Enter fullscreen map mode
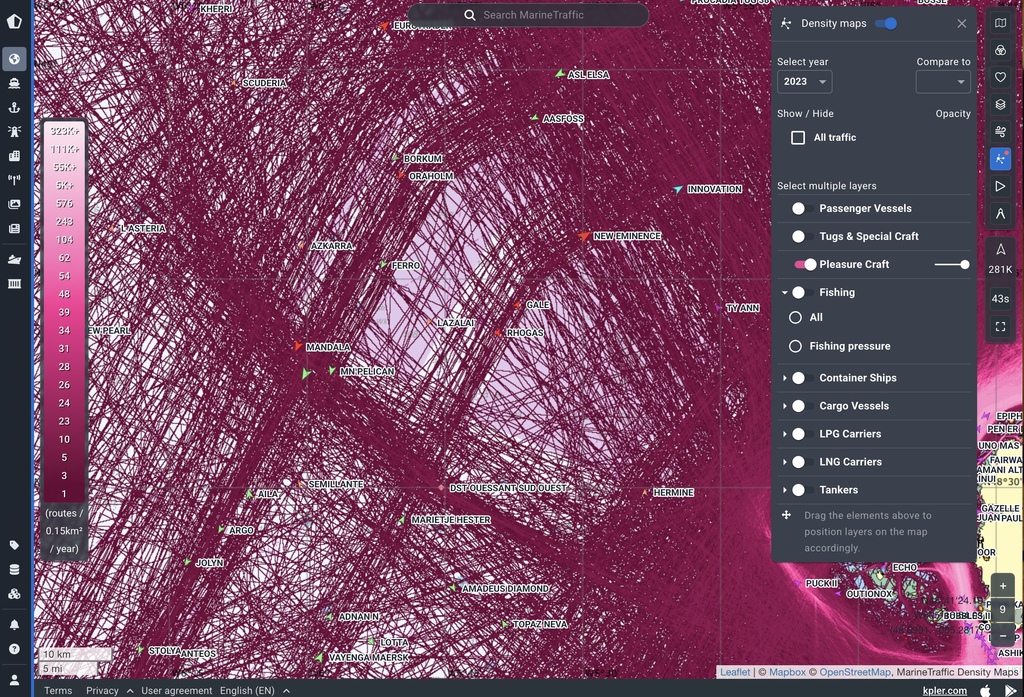1024x697 pixels. pos(1000,327)
